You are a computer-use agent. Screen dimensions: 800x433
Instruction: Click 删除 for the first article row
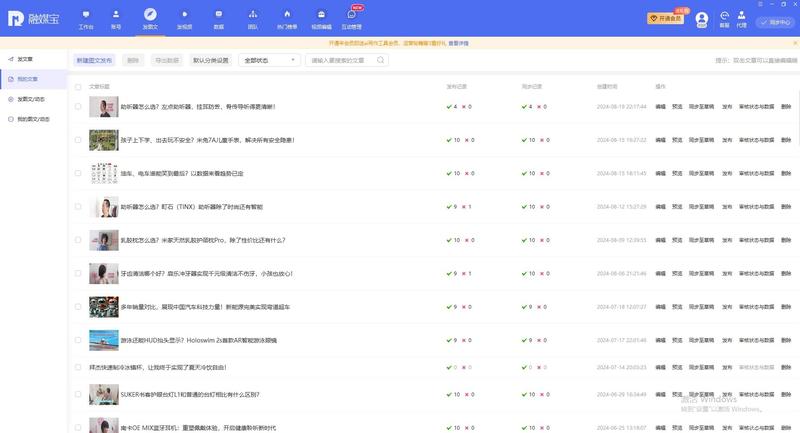click(x=786, y=107)
